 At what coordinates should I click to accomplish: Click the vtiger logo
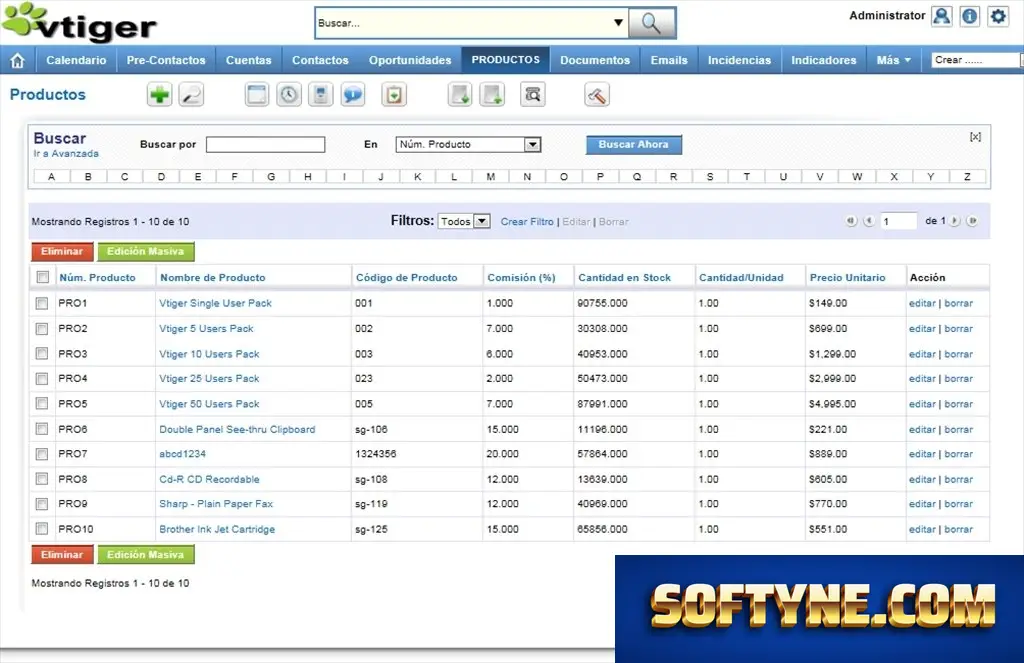click(x=80, y=23)
